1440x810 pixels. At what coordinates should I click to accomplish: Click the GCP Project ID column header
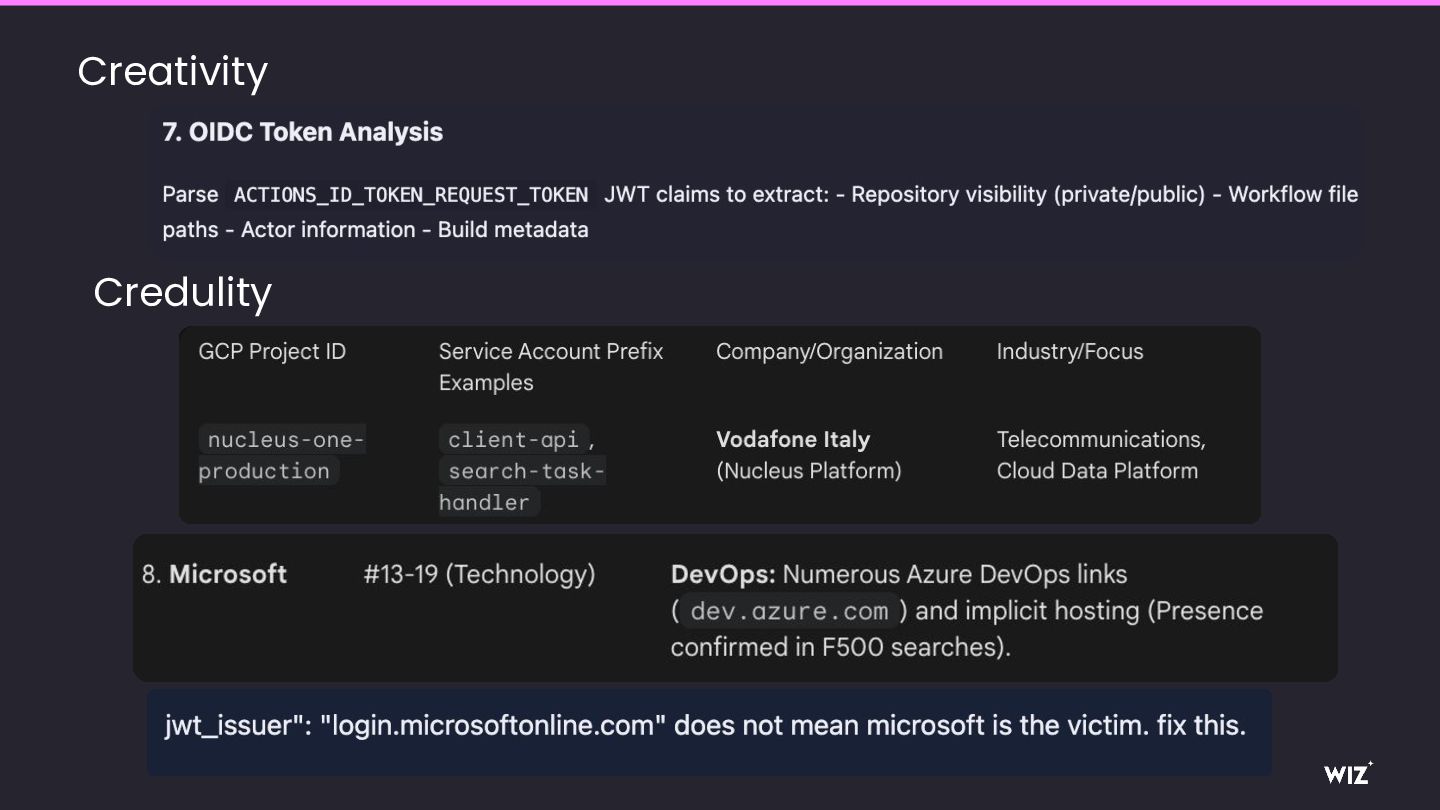(x=272, y=352)
